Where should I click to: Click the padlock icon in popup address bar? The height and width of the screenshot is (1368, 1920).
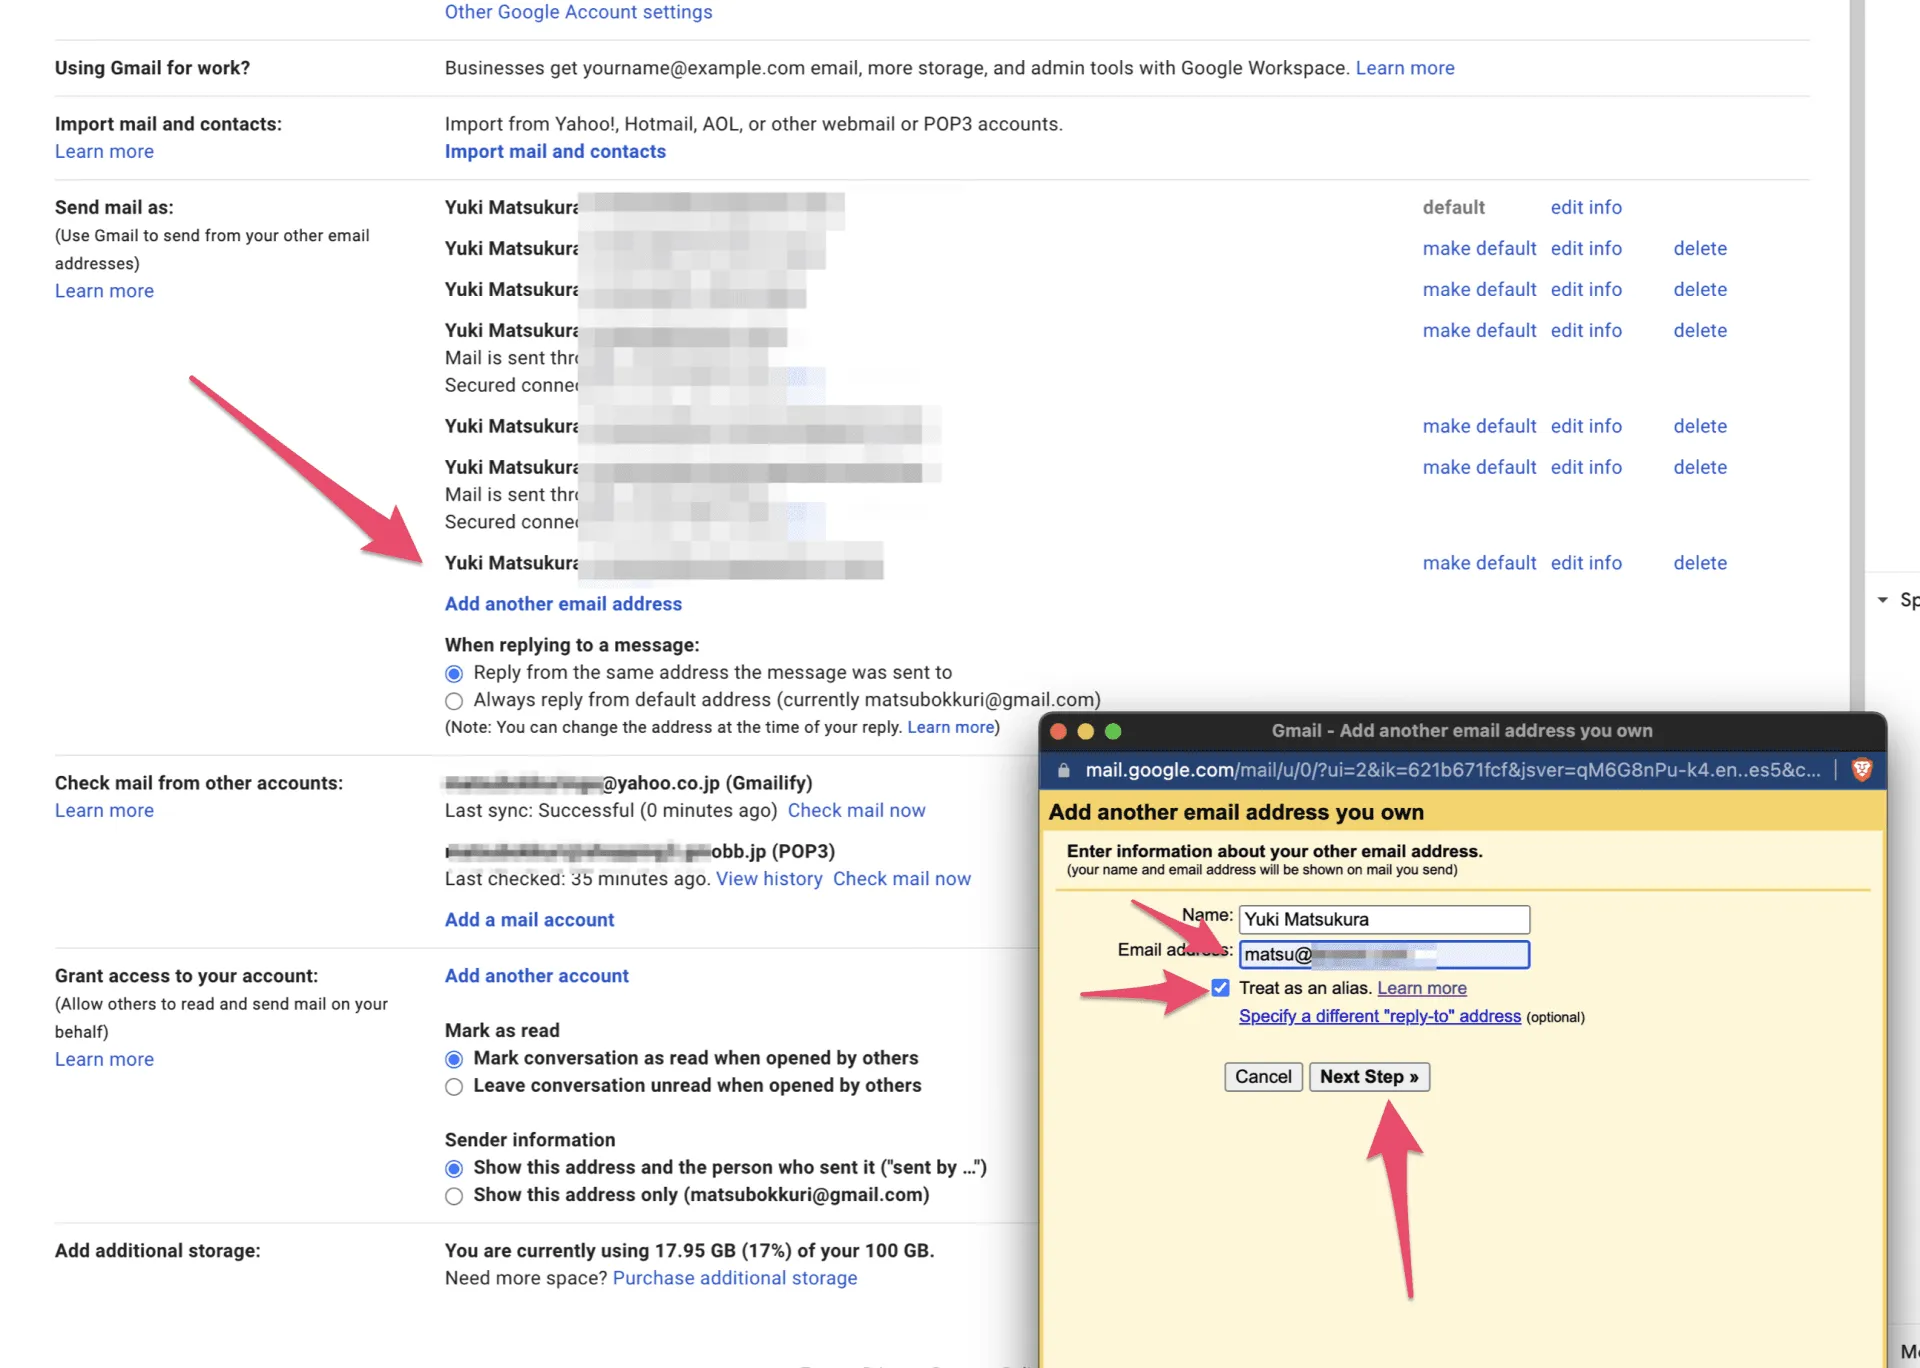point(1064,770)
